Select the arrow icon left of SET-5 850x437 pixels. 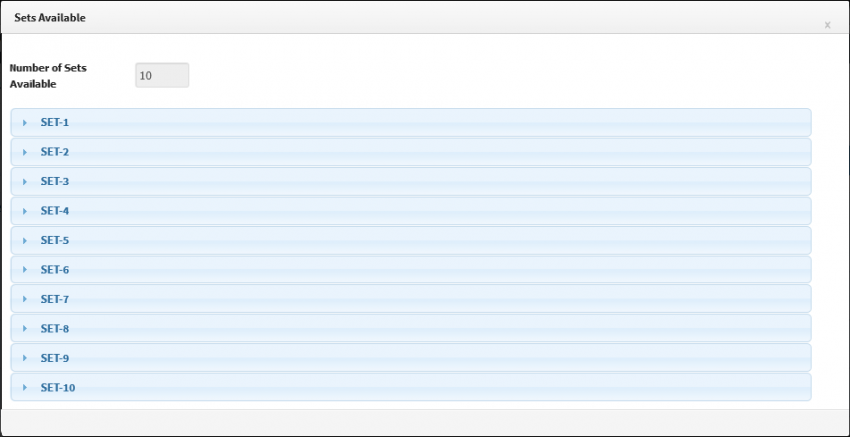[25, 241]
